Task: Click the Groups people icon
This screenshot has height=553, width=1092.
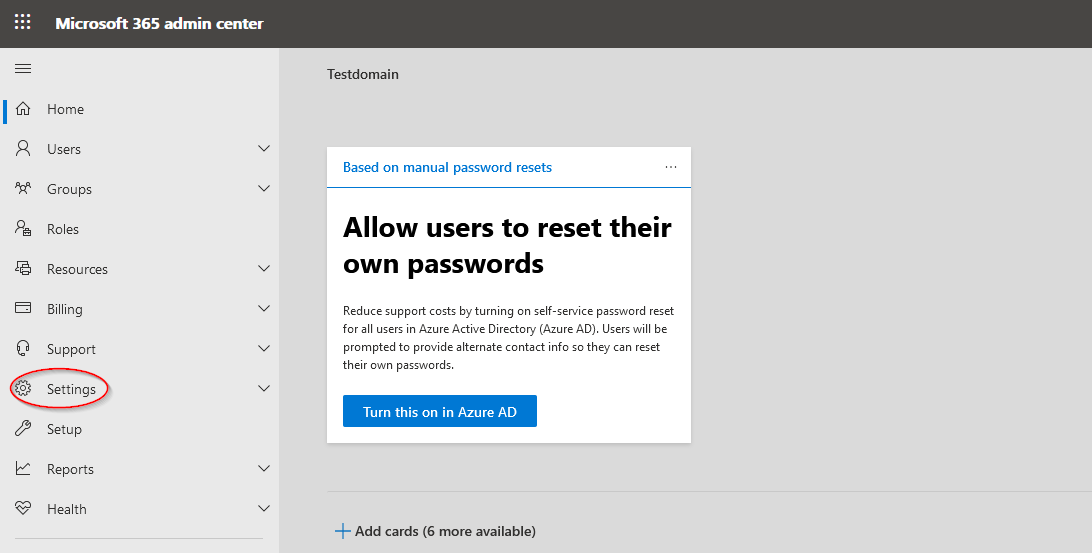Action: [x=24, y=189]
